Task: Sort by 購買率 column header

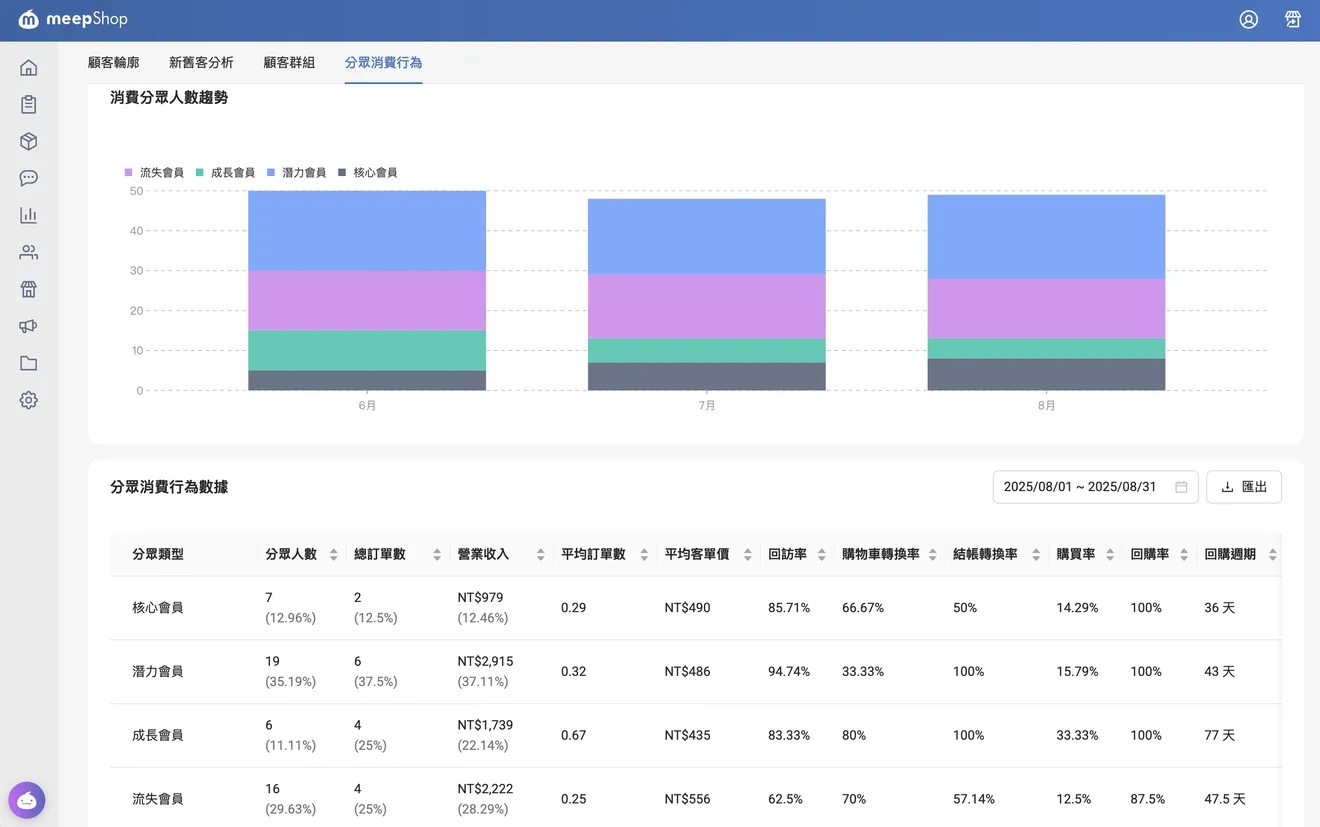Action: pyautogui.click(x=1085, y=554)
